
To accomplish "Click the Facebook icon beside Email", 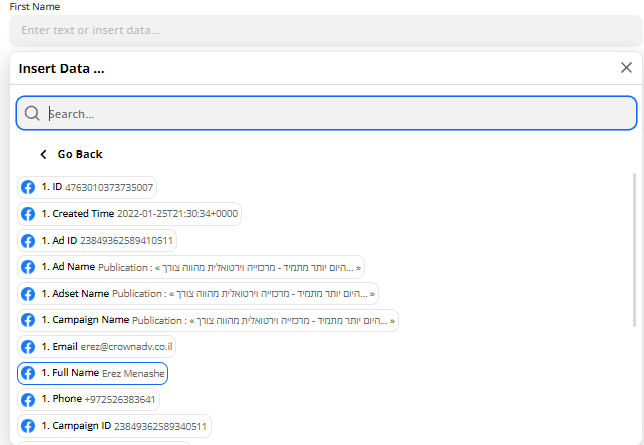I will (28, 347).
